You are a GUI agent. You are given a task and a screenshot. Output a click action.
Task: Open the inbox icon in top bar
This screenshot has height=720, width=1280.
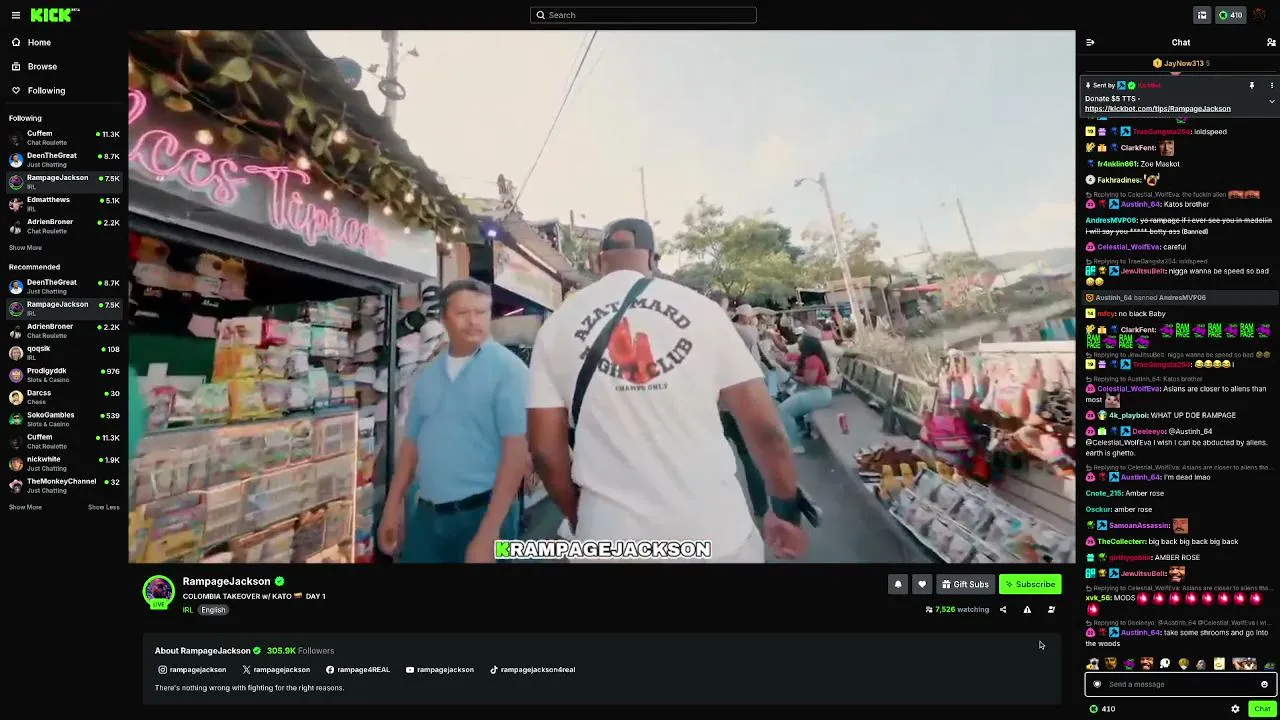[1202, 15]
